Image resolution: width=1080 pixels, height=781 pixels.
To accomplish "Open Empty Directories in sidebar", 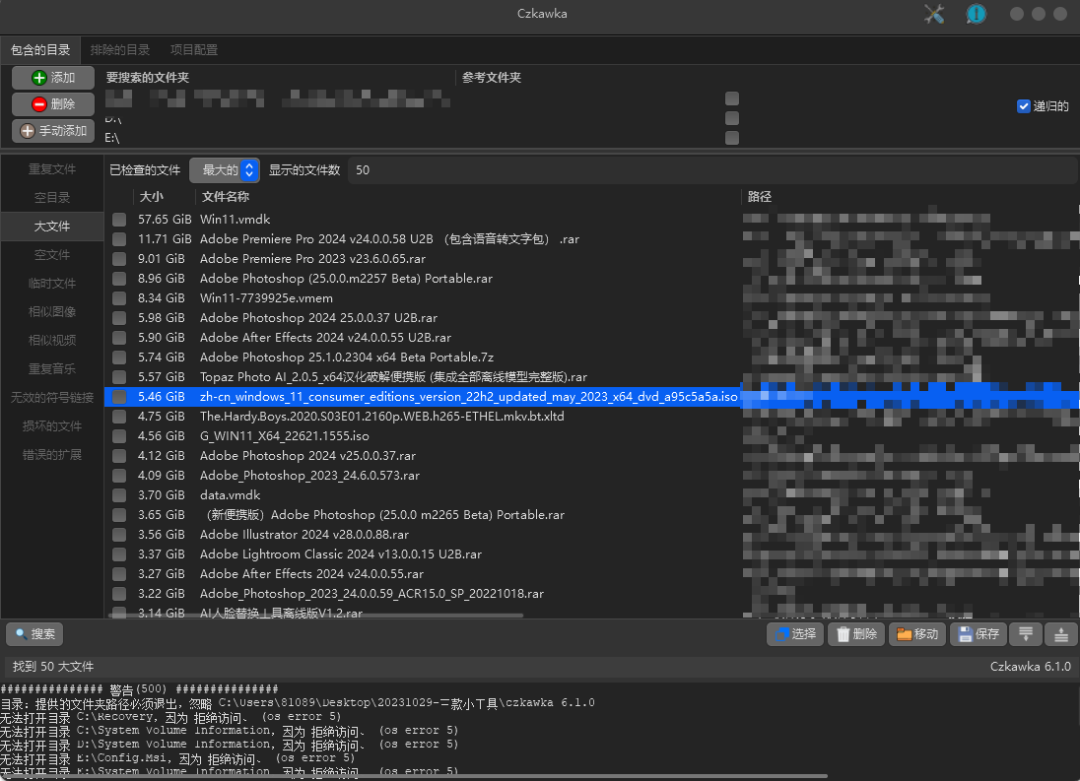I will [x=52, y=198].
